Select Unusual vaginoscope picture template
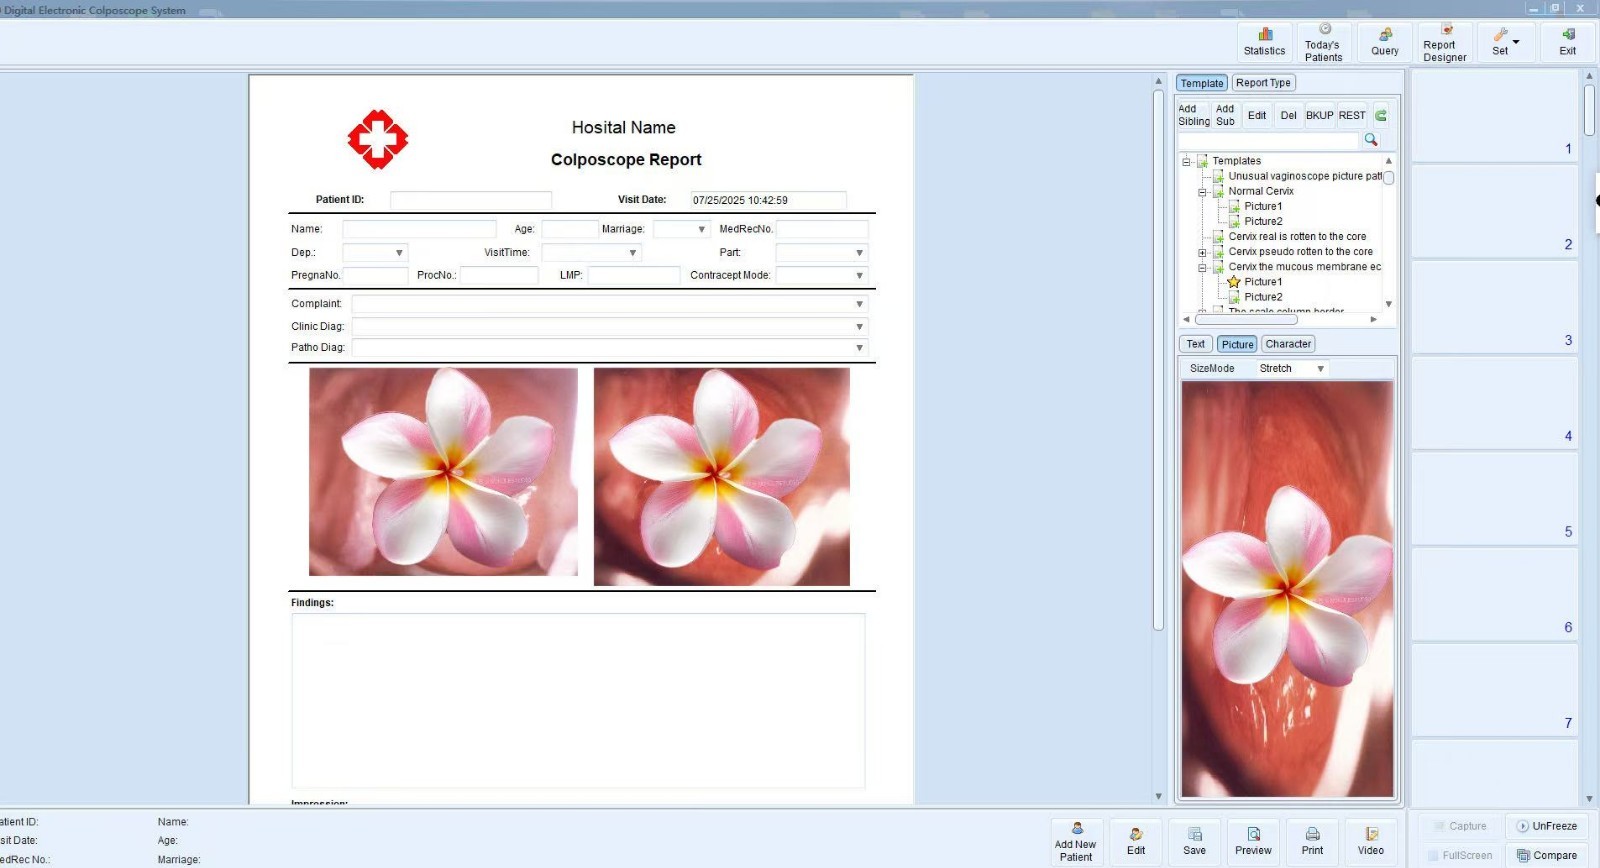 1304,176
